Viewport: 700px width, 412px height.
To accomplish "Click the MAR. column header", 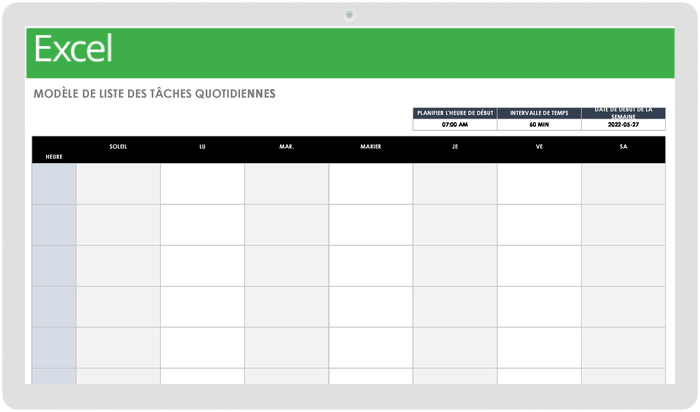I will (286, 146).
